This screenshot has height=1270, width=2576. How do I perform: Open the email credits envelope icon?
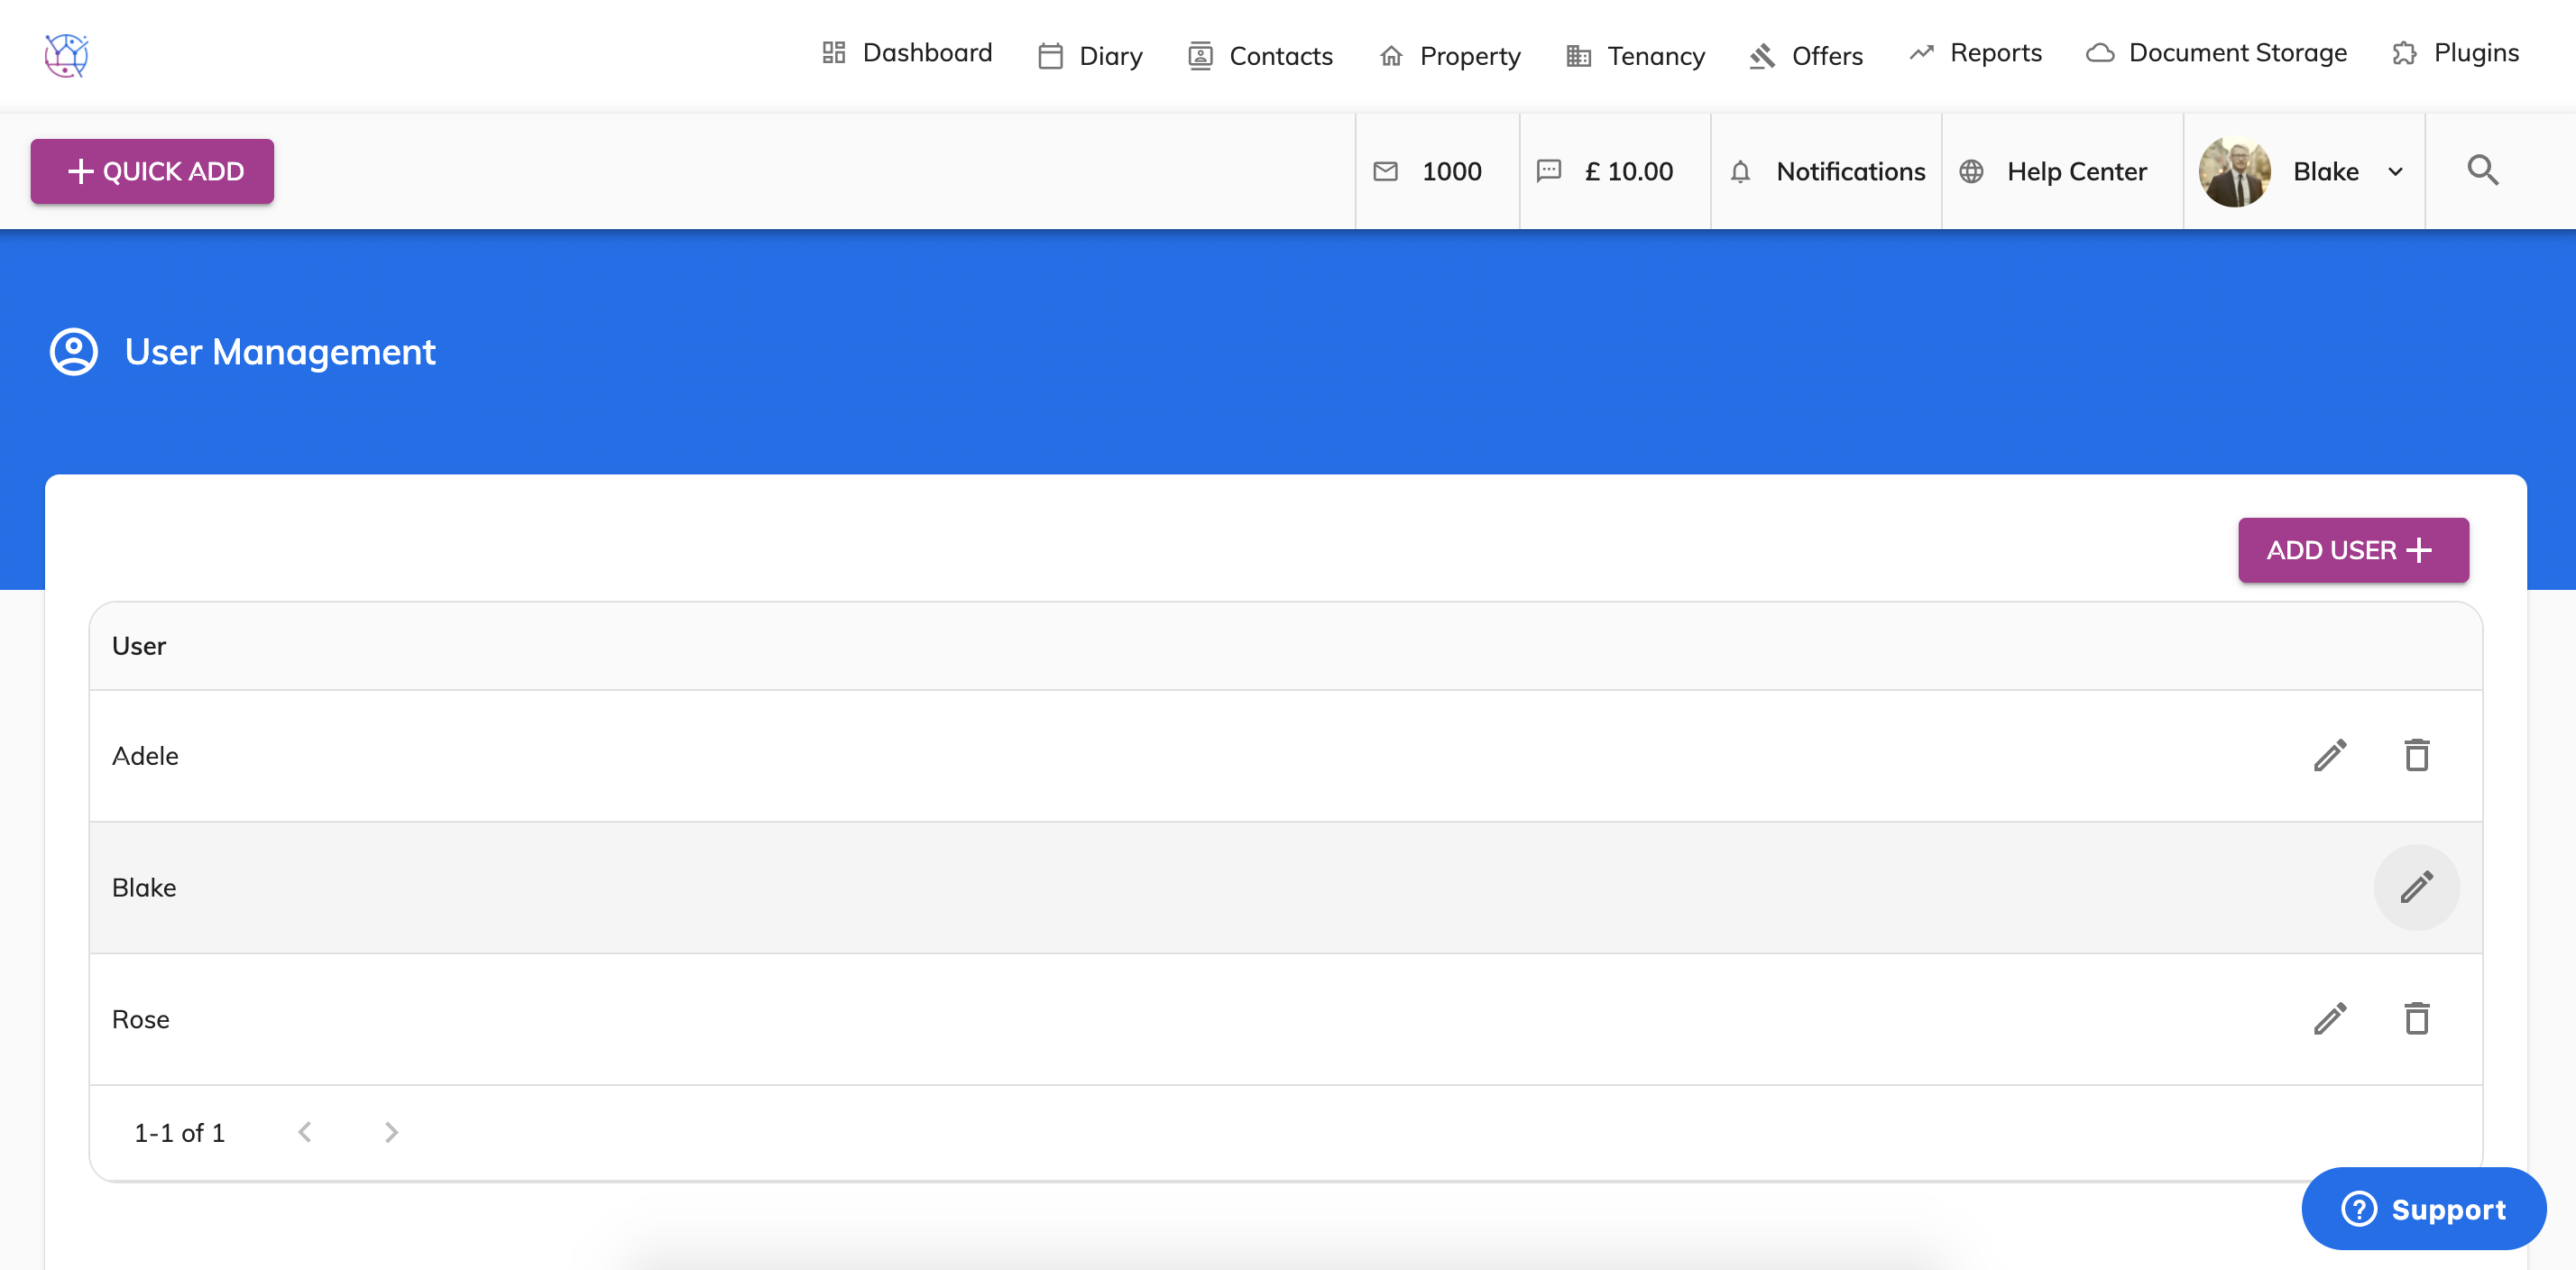pyautogui.click(x=1386, y=171)
